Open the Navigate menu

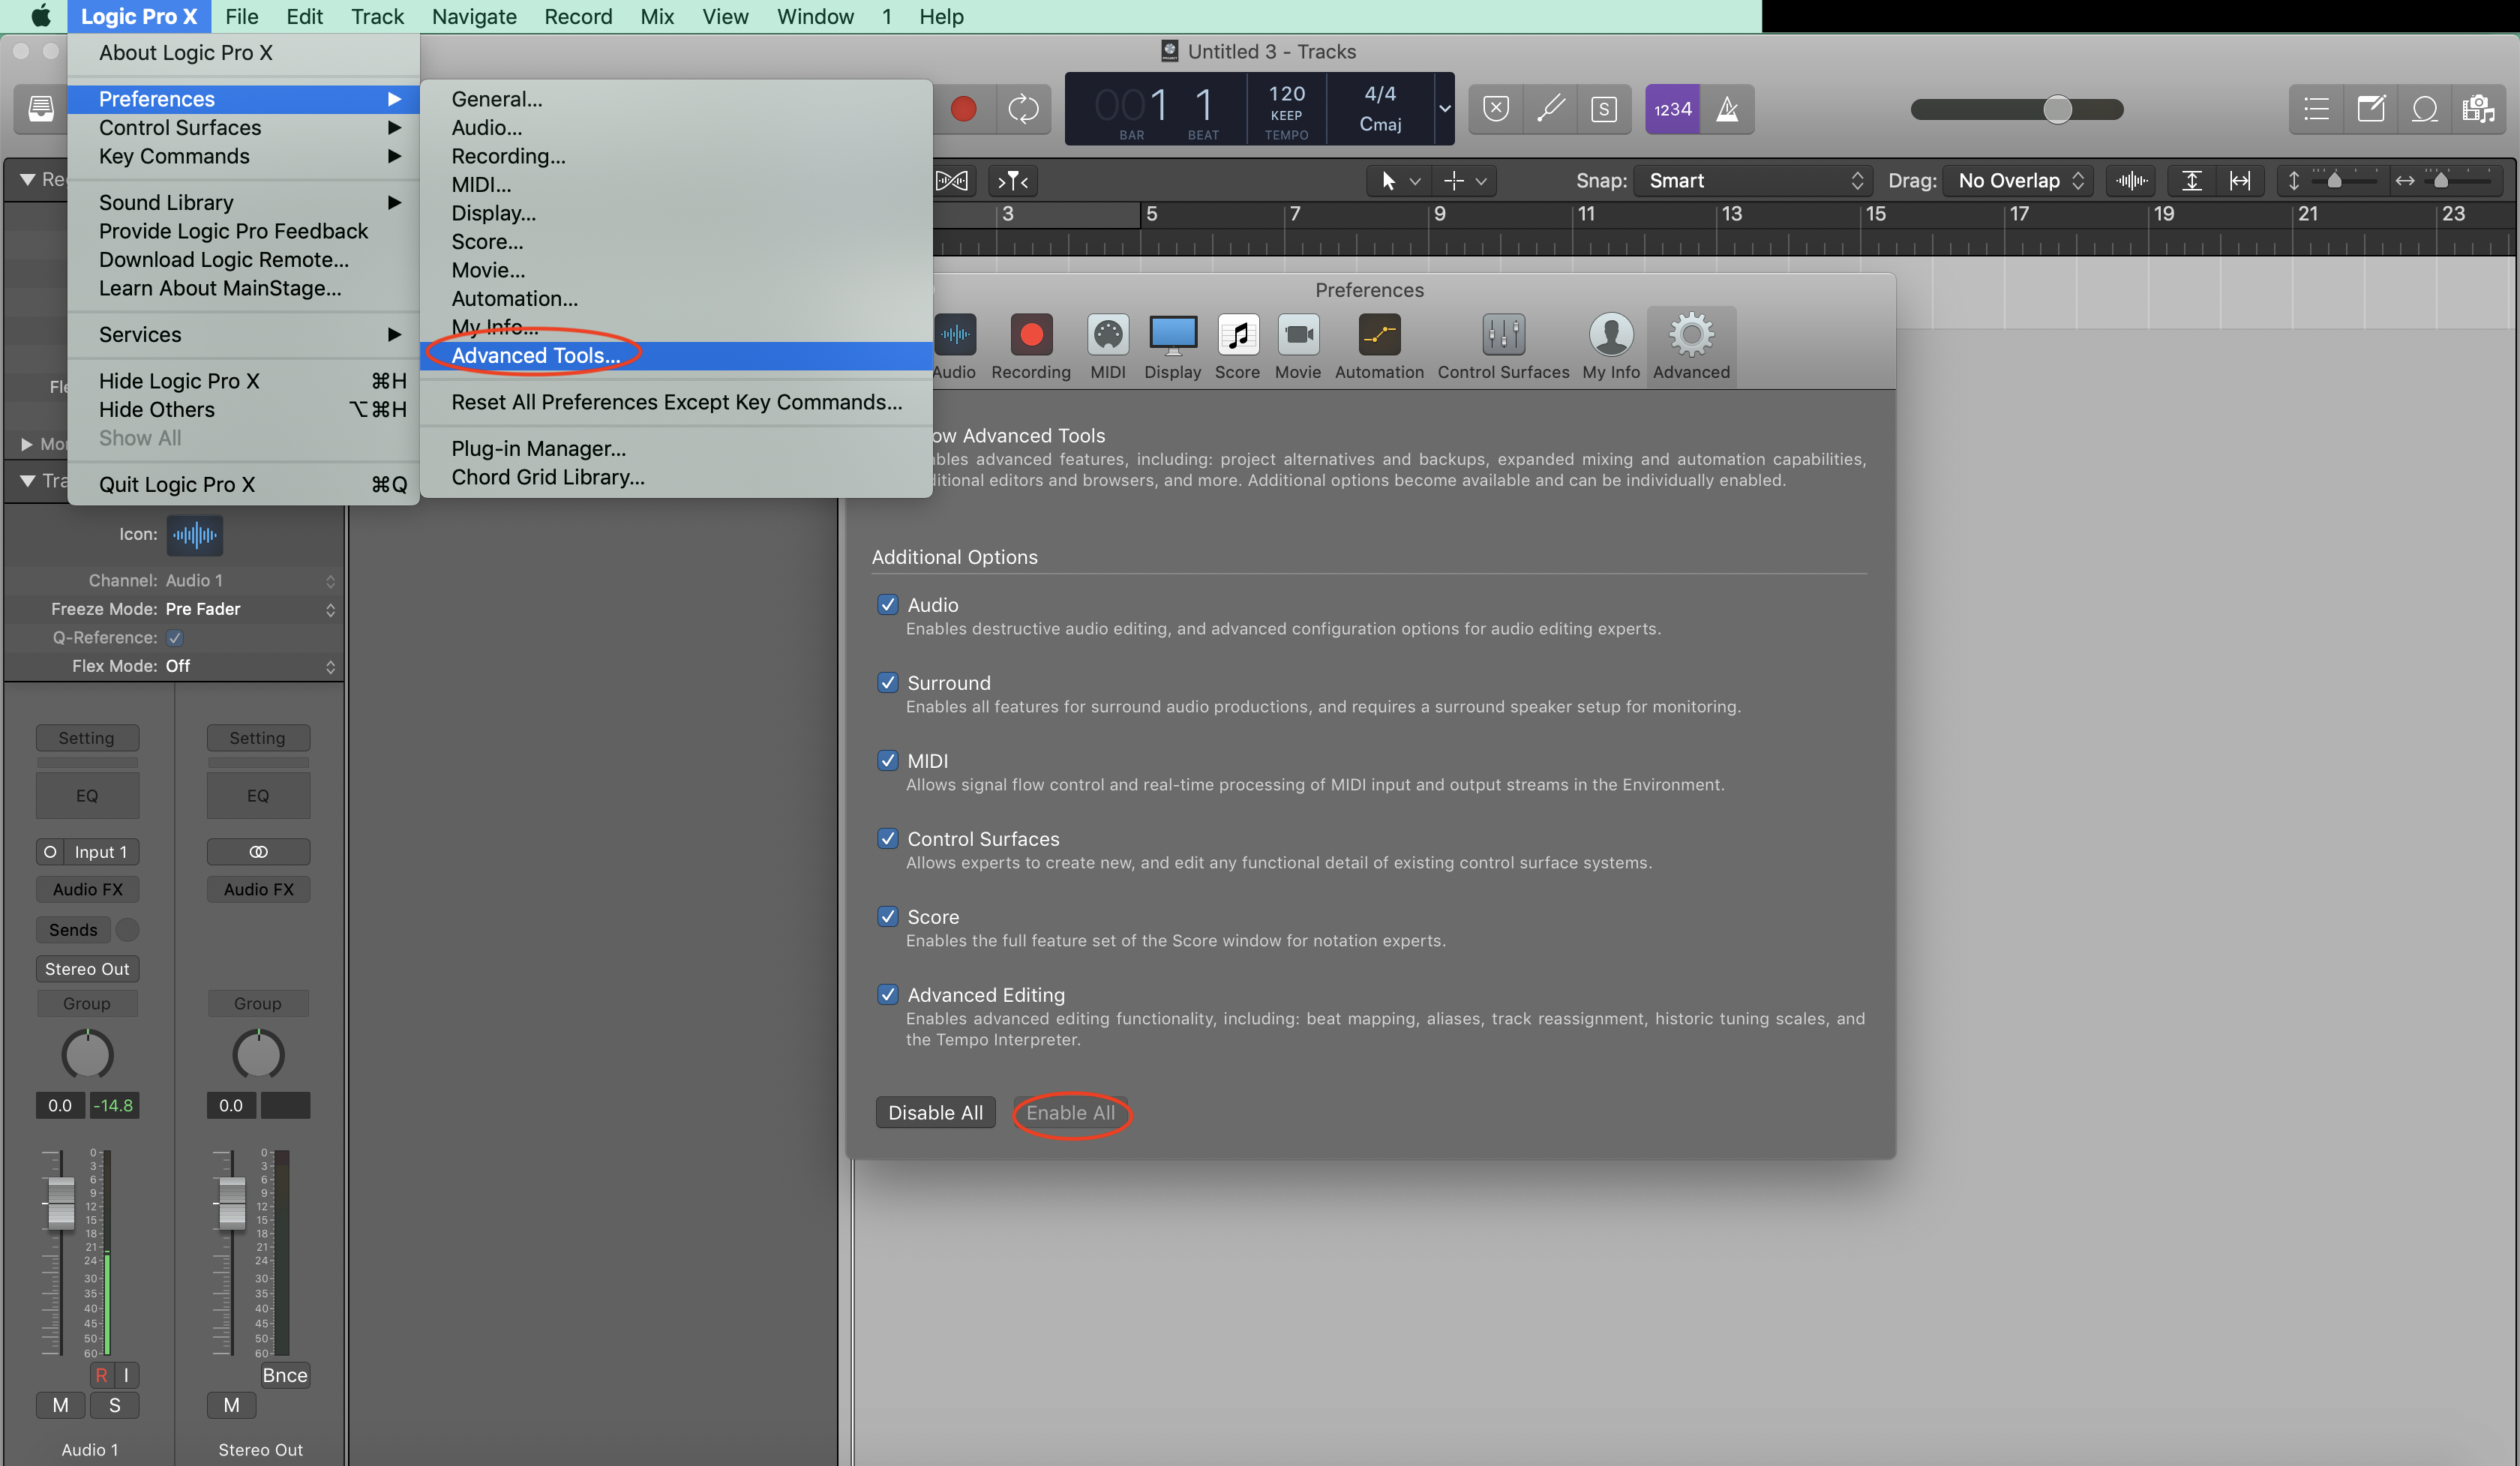(474, 16)
